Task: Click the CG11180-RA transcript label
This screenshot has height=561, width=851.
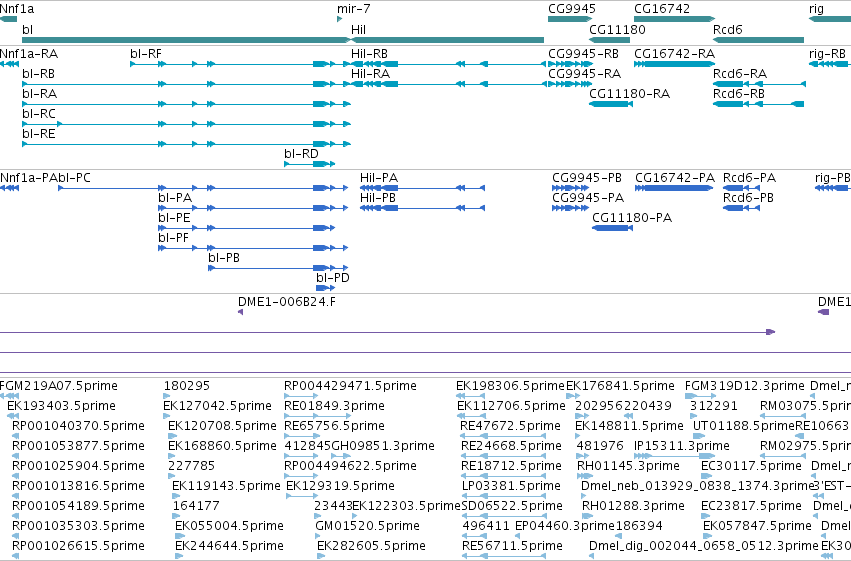Action: (630, 94)
